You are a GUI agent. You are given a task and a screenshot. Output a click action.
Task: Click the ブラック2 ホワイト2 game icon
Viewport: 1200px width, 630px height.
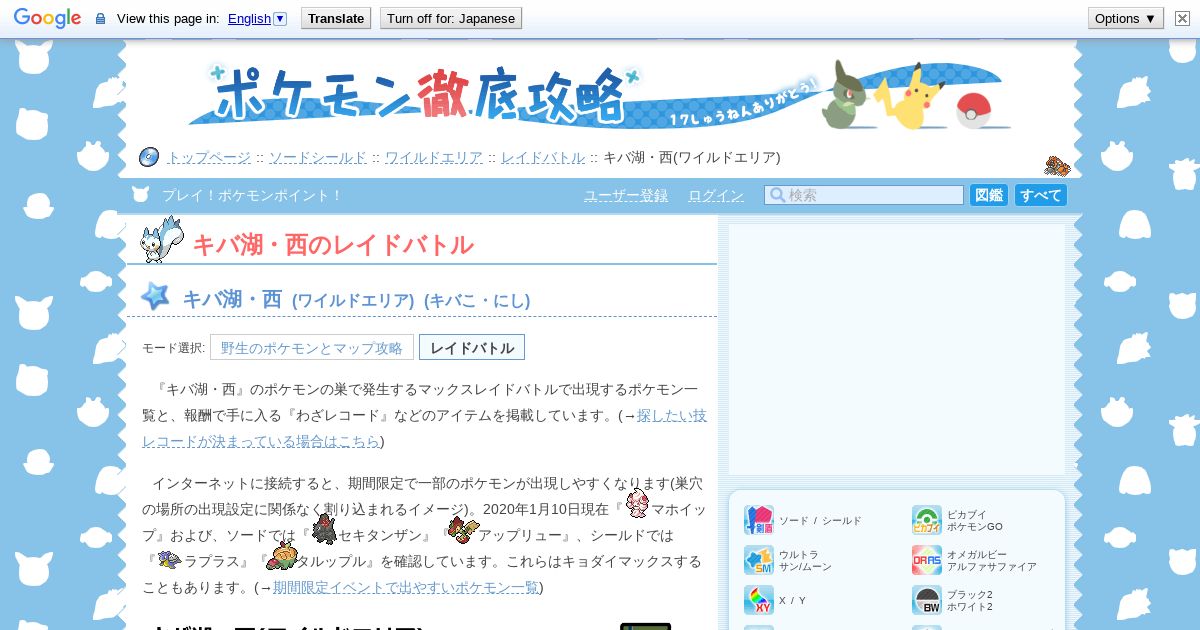pos(927,600)
